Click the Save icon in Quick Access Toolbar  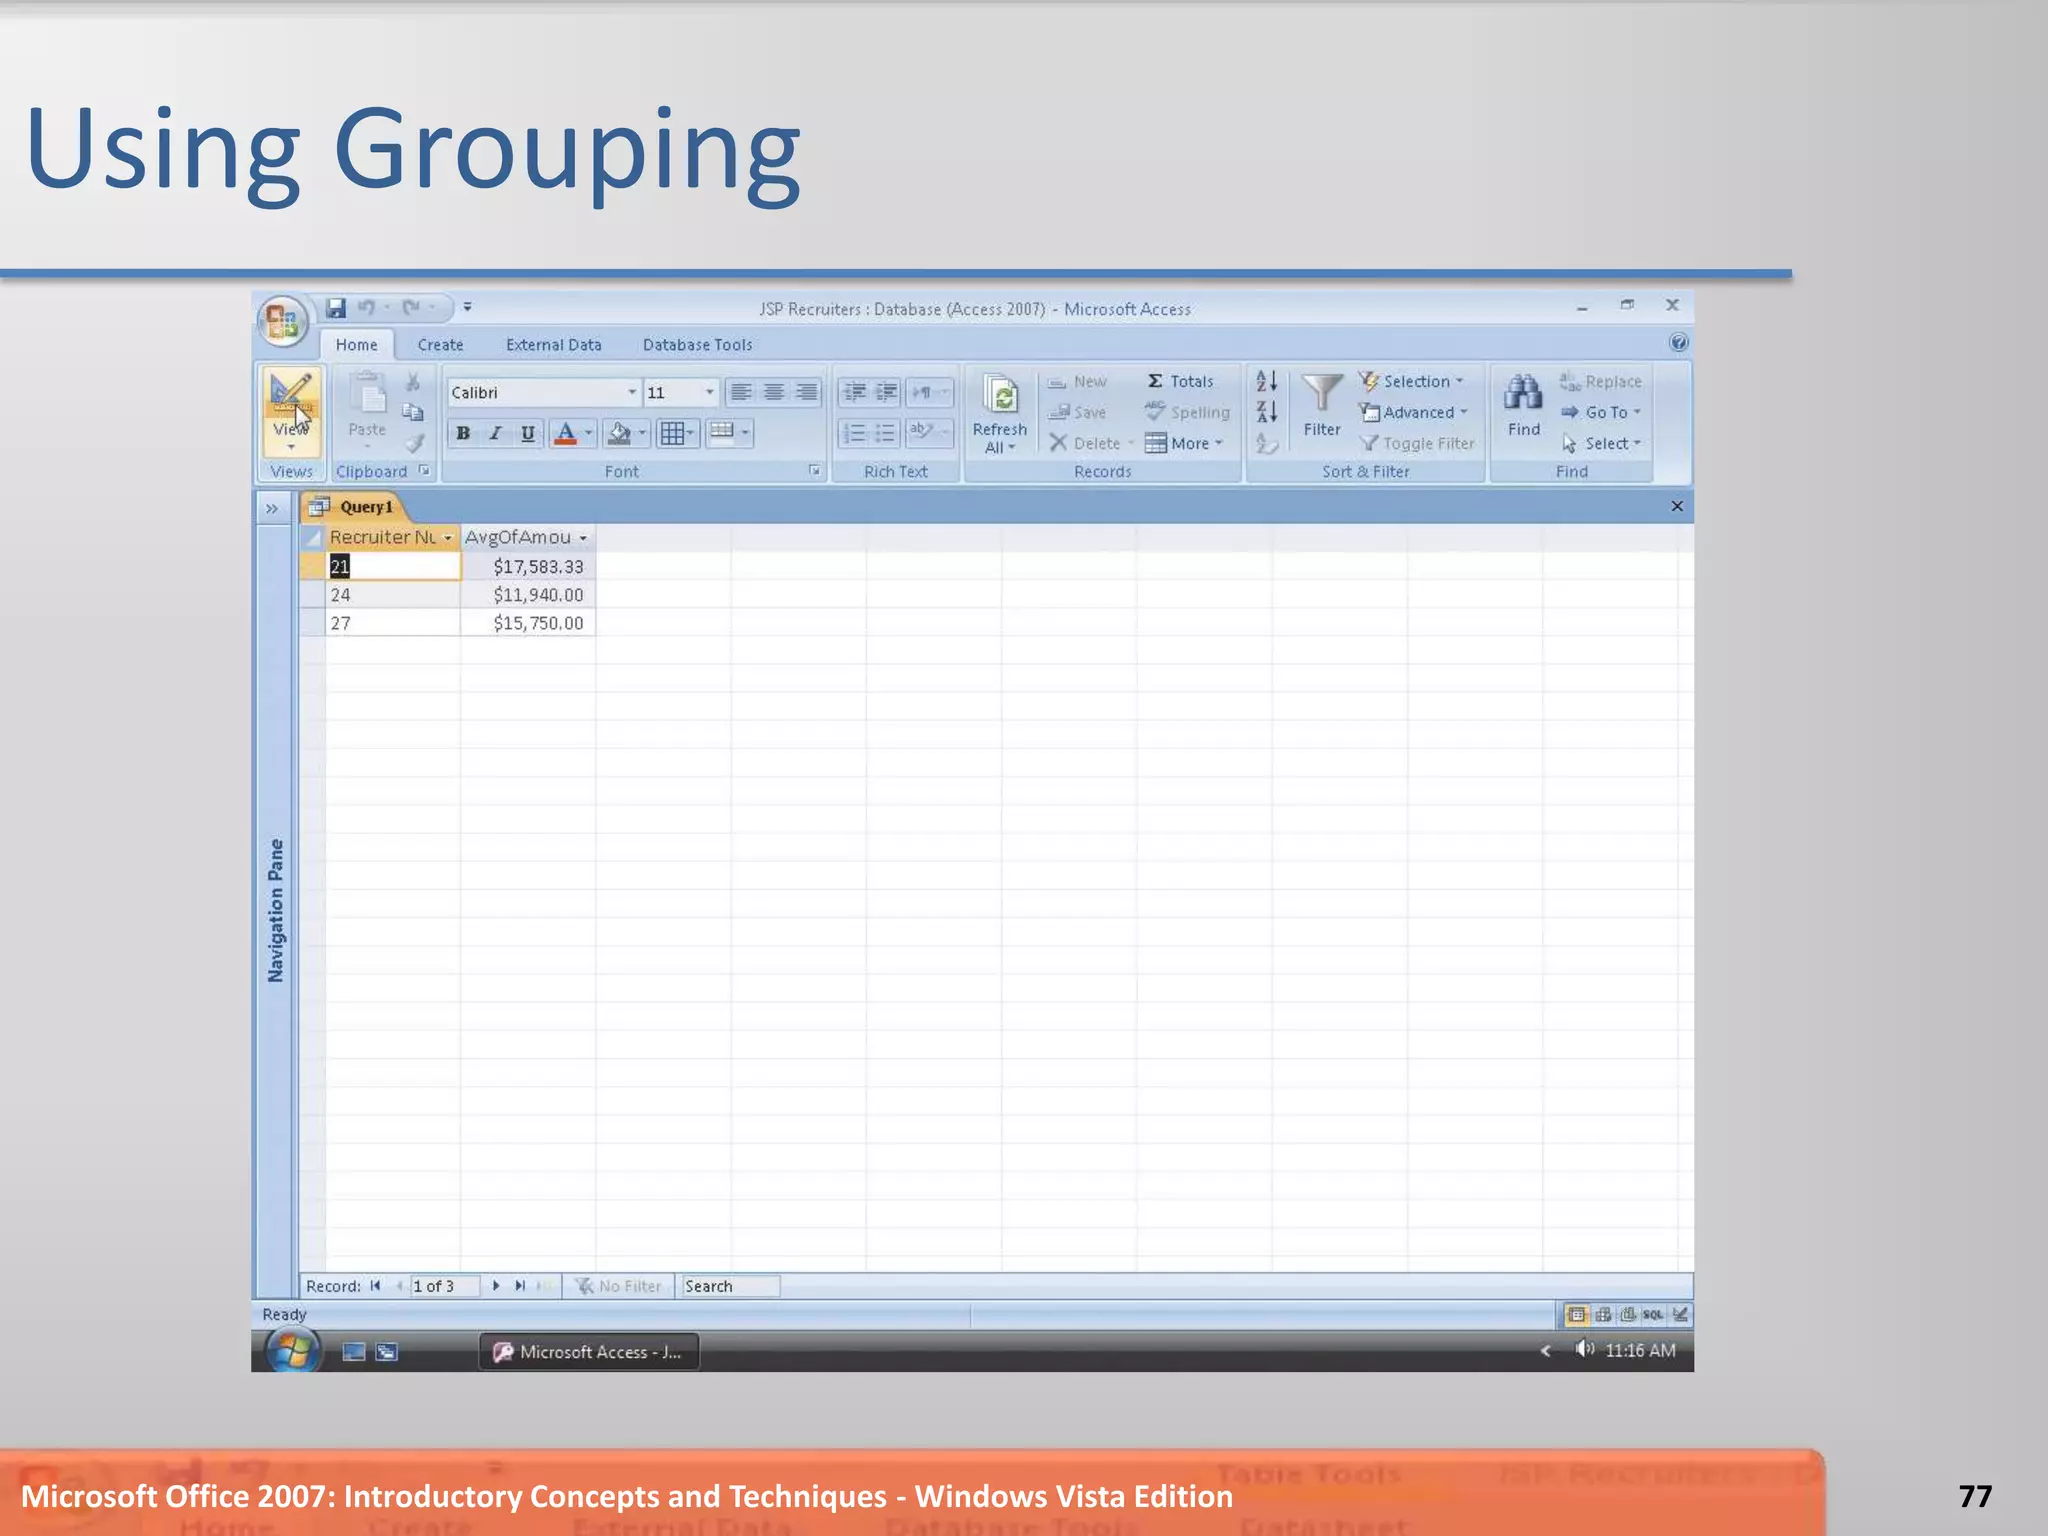click(x=336, y=308)
